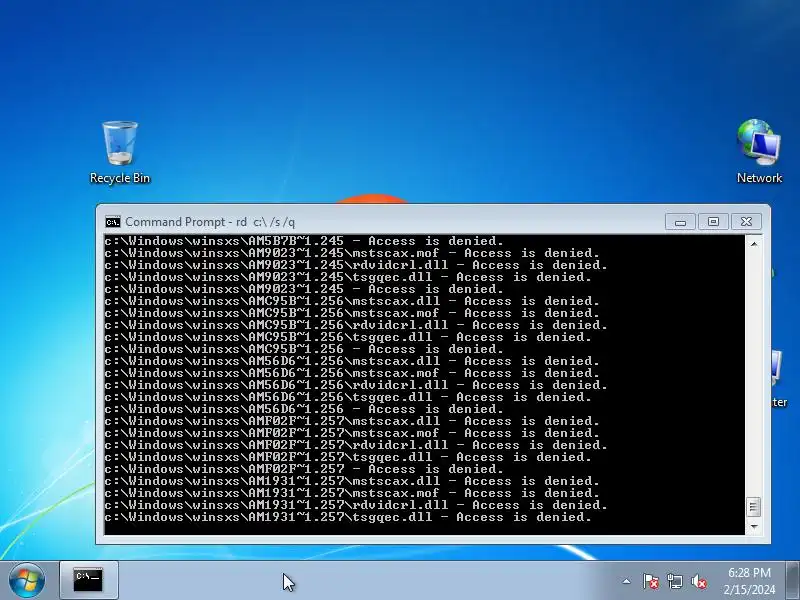
Task: Click line AMF02F~1.257\rdvidcrl.dll
Action: click(356, 445)
